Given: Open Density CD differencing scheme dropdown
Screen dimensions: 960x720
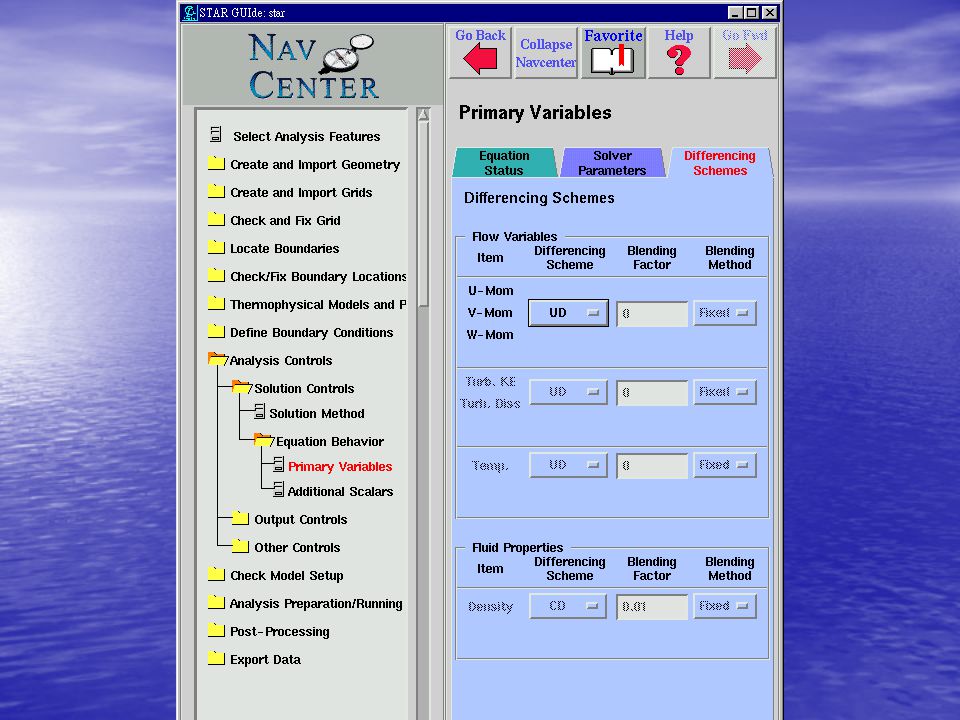Looking at the screenshot, I should pyautogui.click(x=568, y=606).
